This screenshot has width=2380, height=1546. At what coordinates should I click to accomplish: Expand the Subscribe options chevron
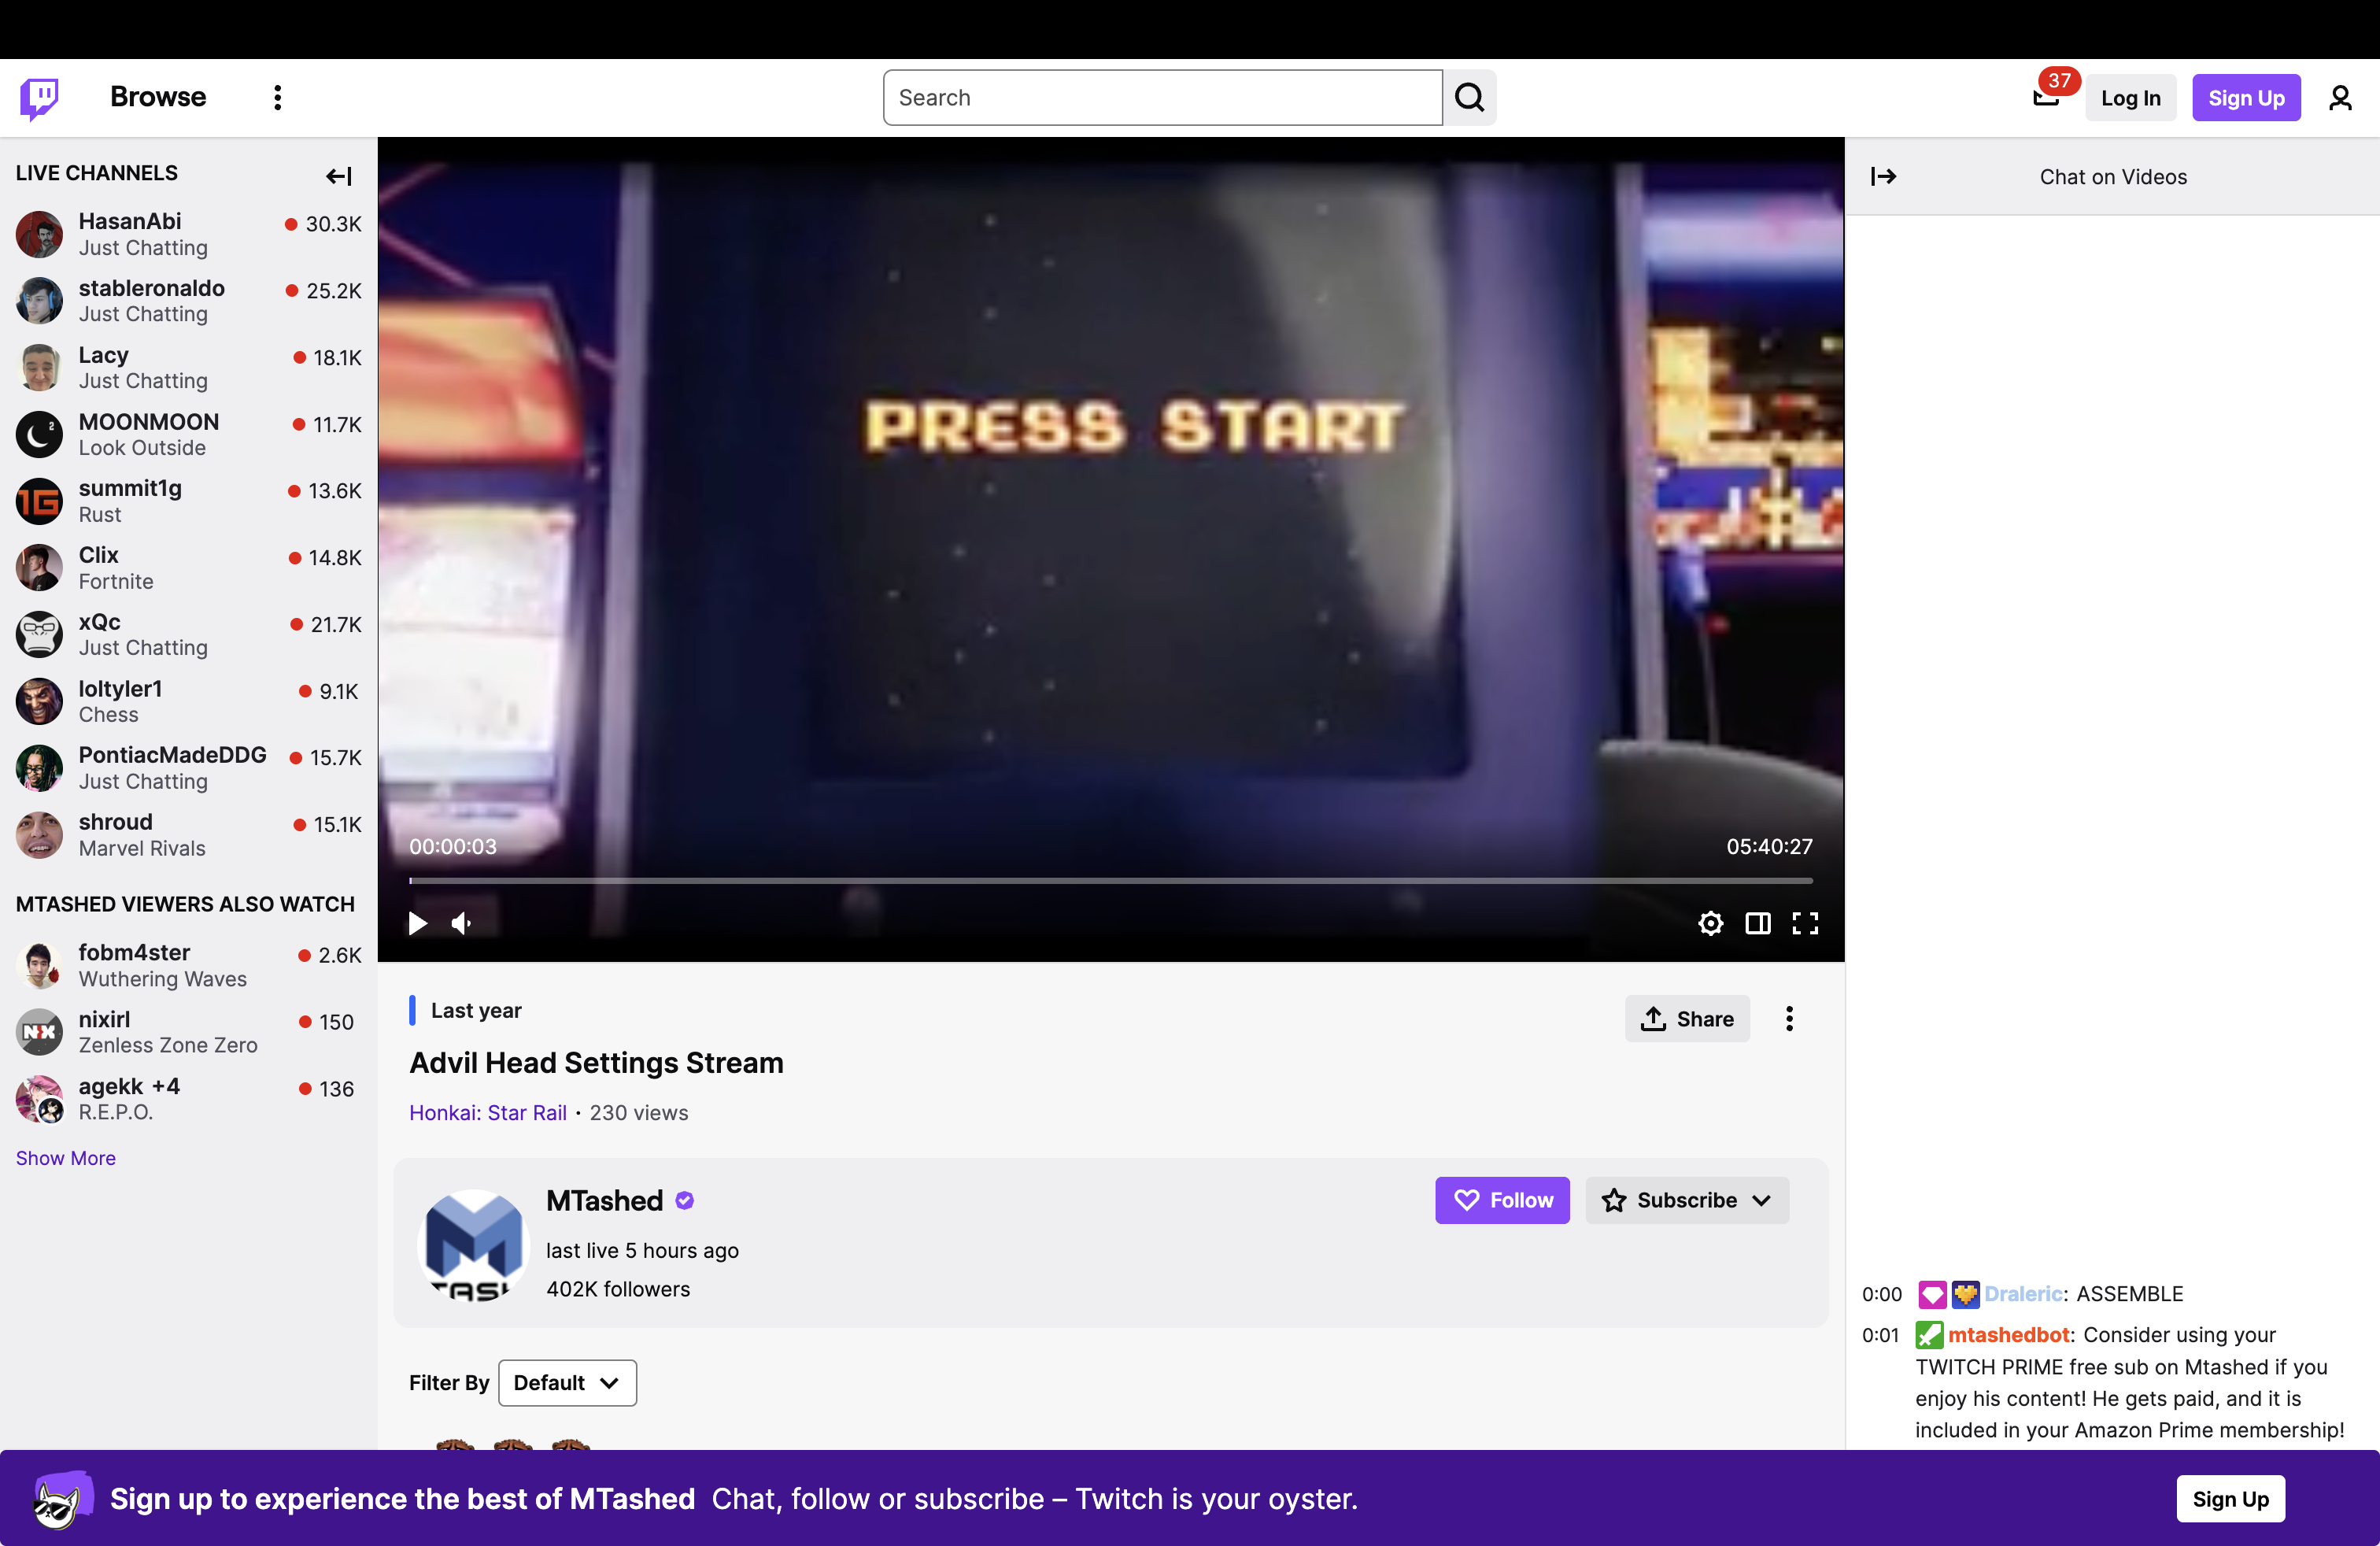[1762, 1200]
